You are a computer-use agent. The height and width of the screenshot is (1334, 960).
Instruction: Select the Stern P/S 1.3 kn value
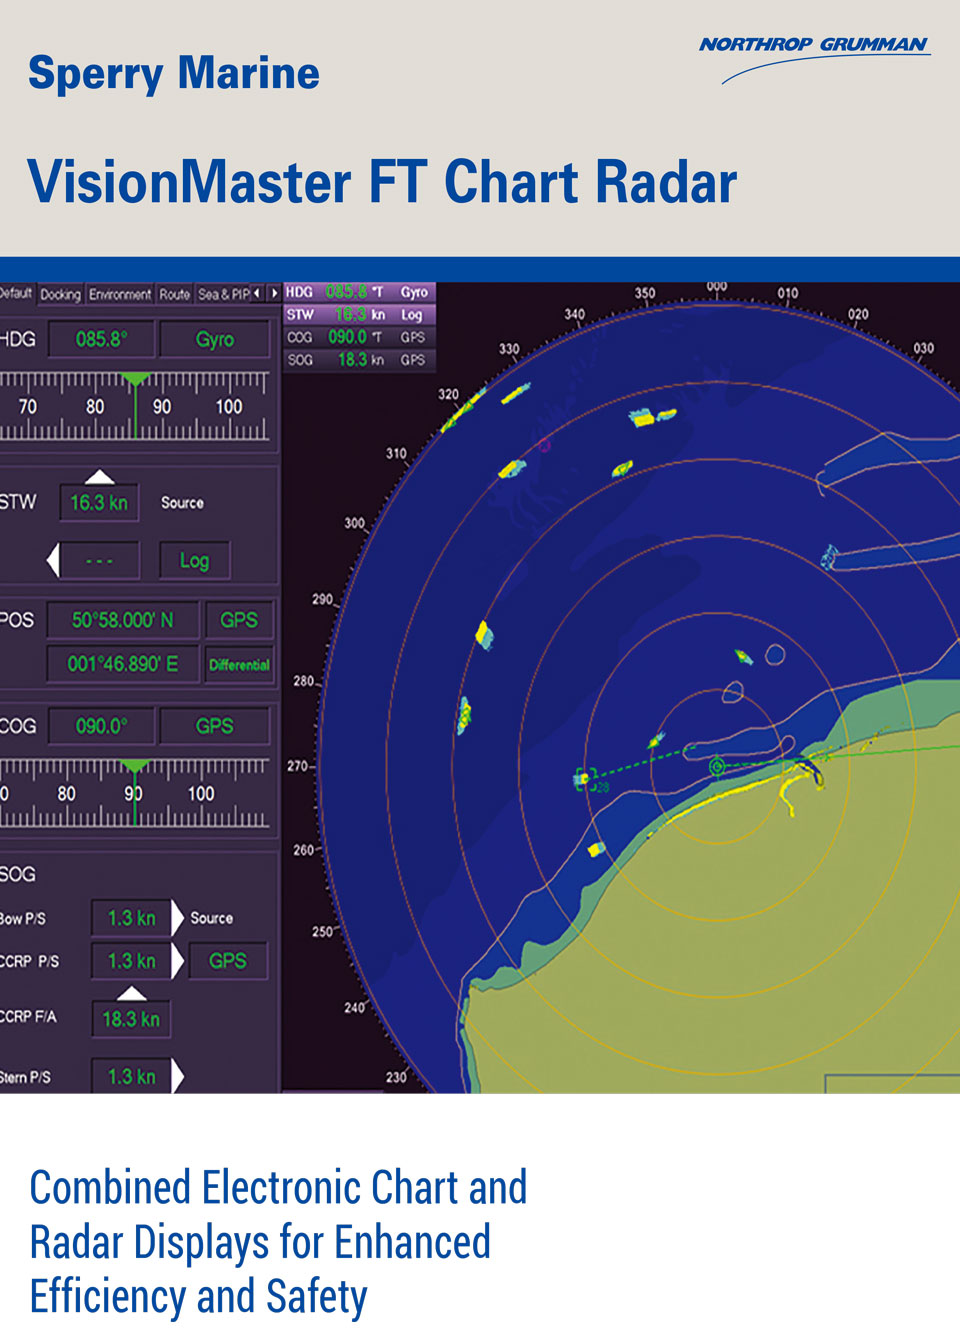(131, 1077)
